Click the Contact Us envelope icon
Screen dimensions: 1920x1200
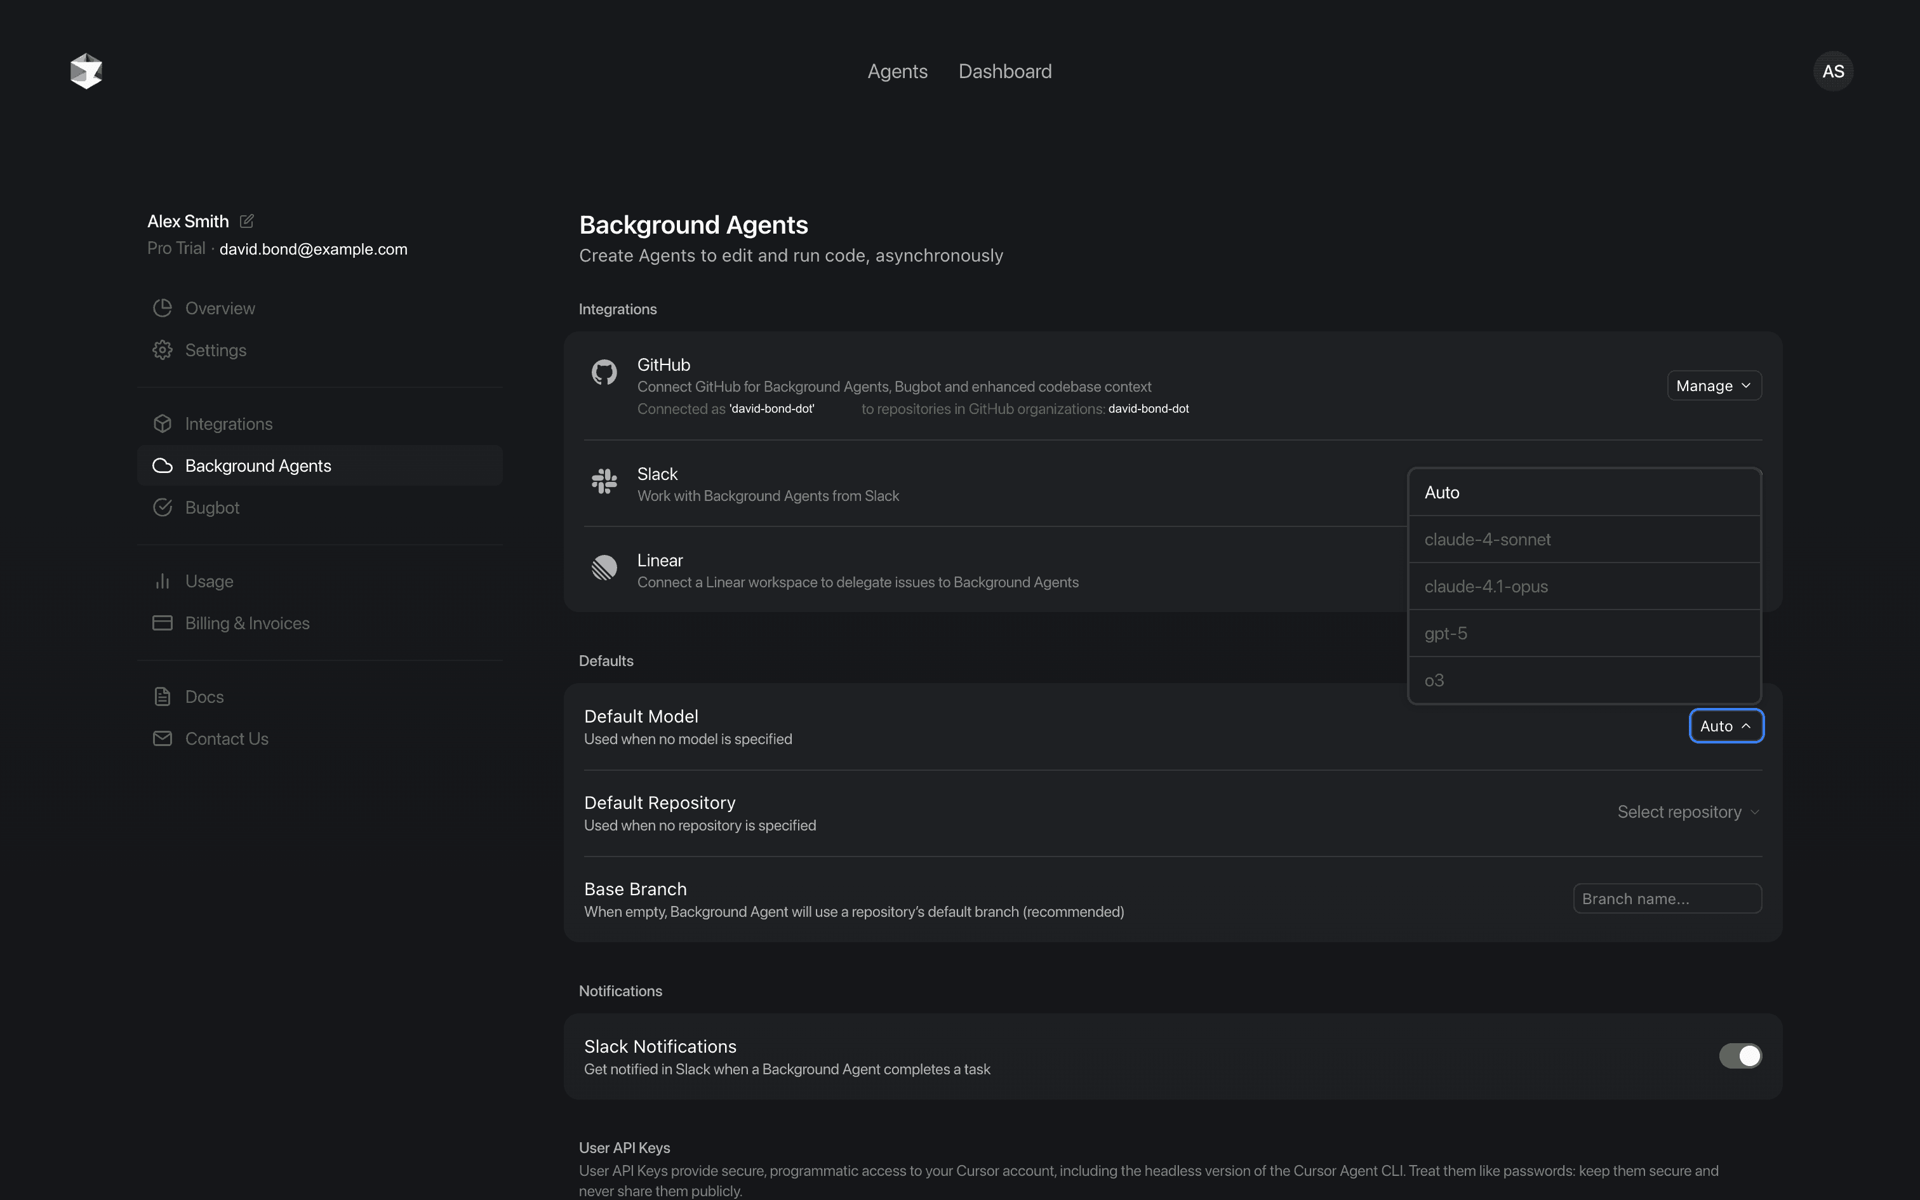click(x=162, y=739)
